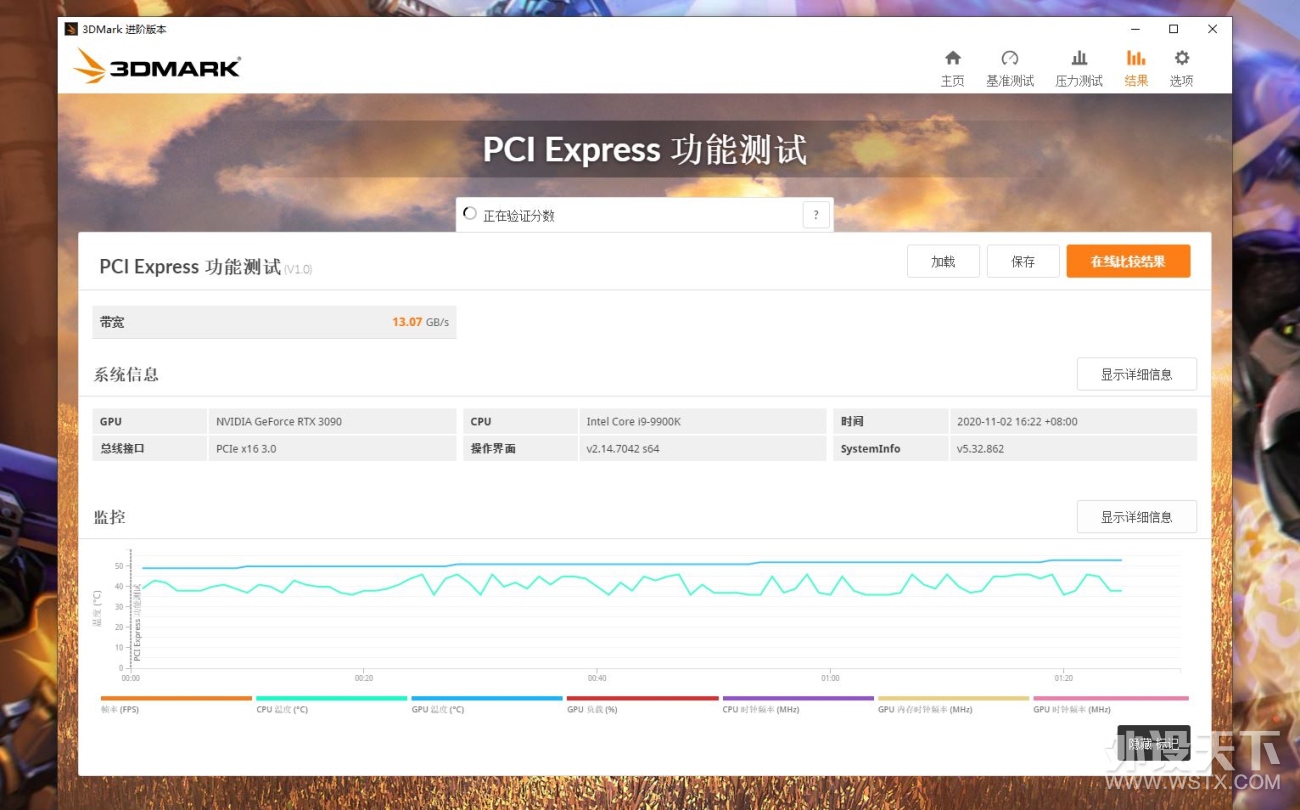This screenshot has width=1300, height=810.
Task: Click the v5.32.862 SystemInfo value
Action: coord(980,448)
